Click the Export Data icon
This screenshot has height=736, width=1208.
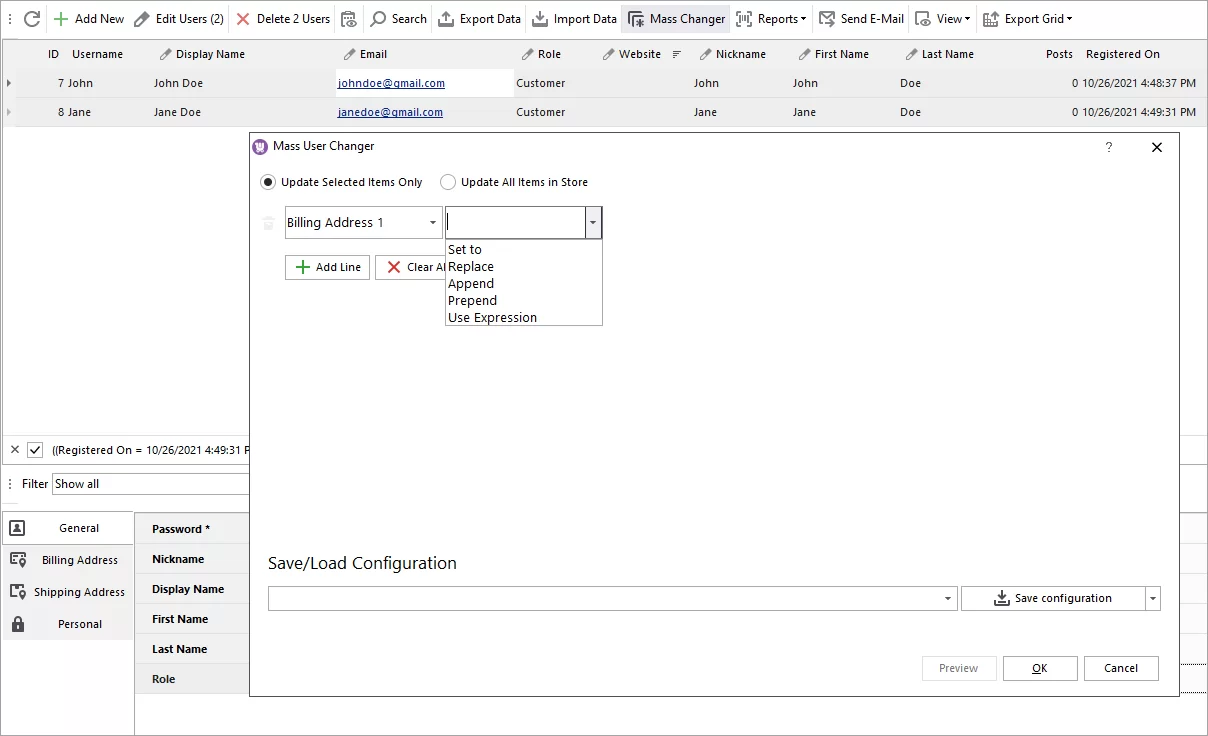pyautogui.click(x=479, y=18)
